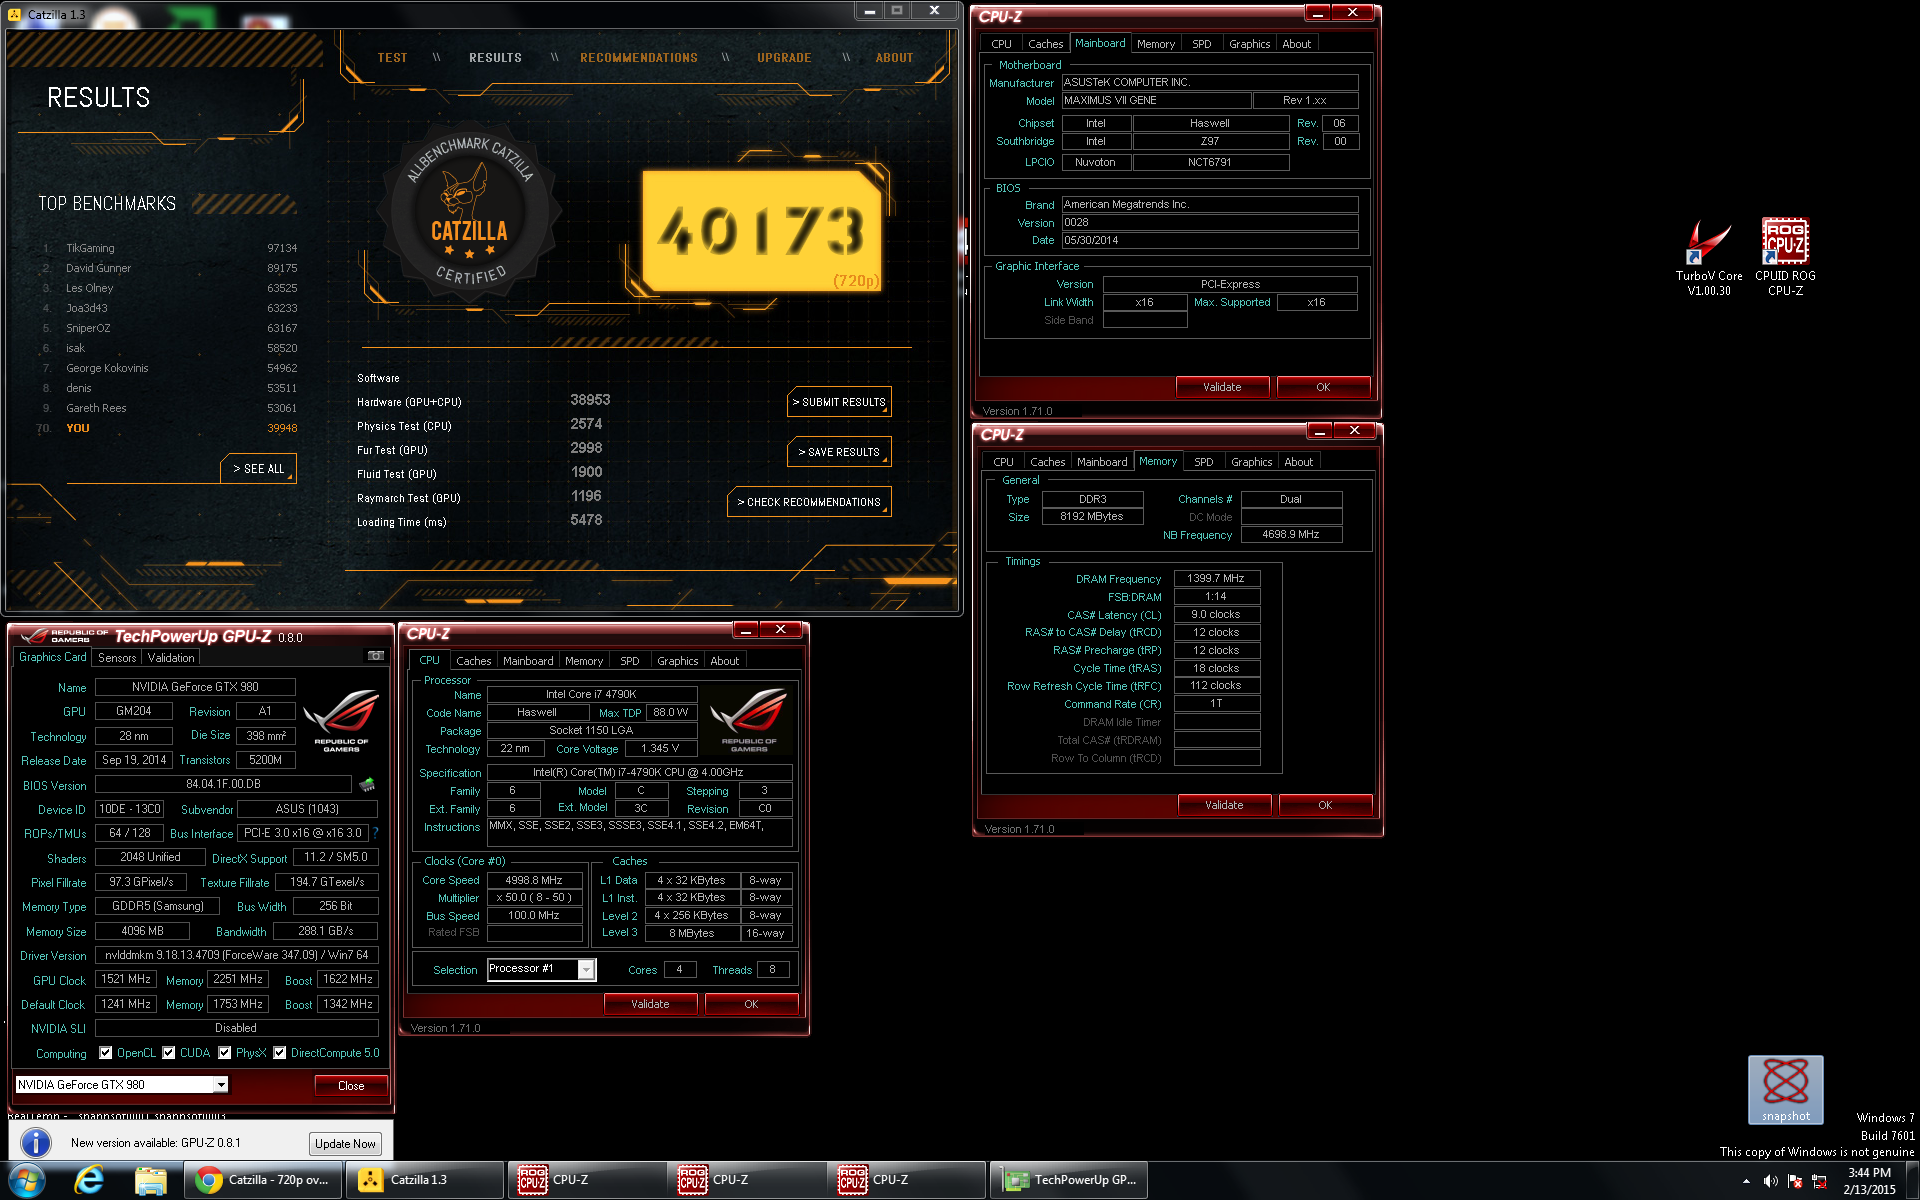Click Validate in CPU tab CPU-Z window
The height and width of the screenshot is (1200, 1920).
(x=650, y=1004)
